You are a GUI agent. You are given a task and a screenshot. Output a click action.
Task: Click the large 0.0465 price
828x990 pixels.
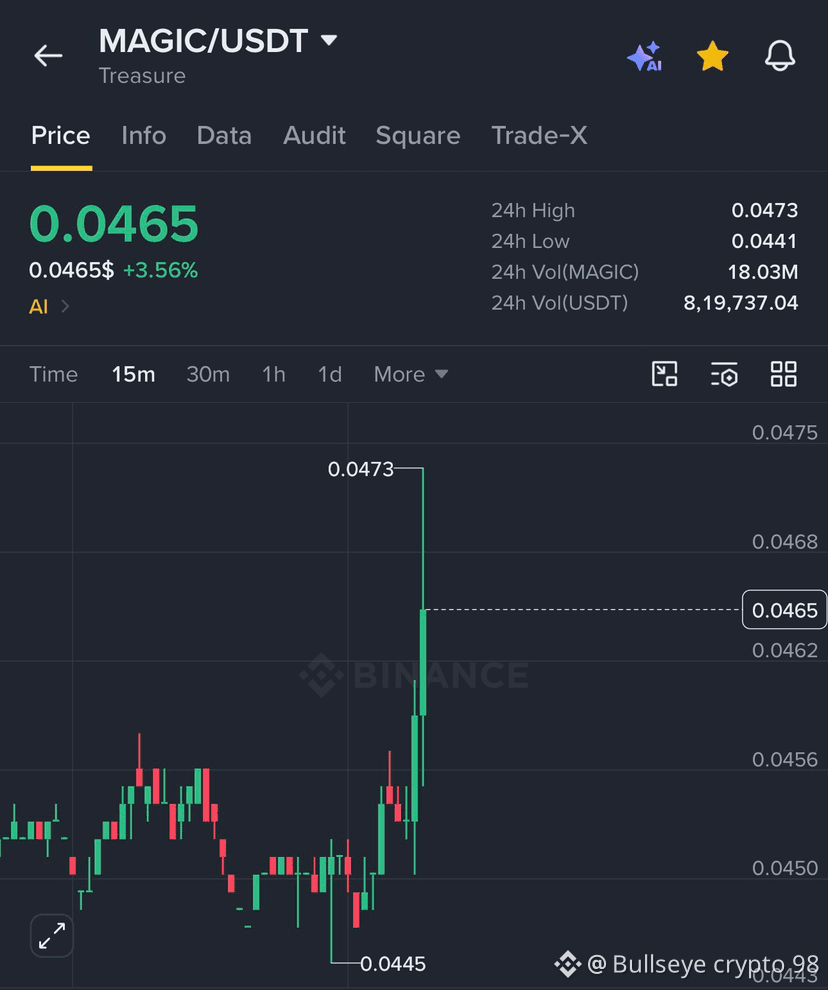pyautogui.click(x=114, y=224)
